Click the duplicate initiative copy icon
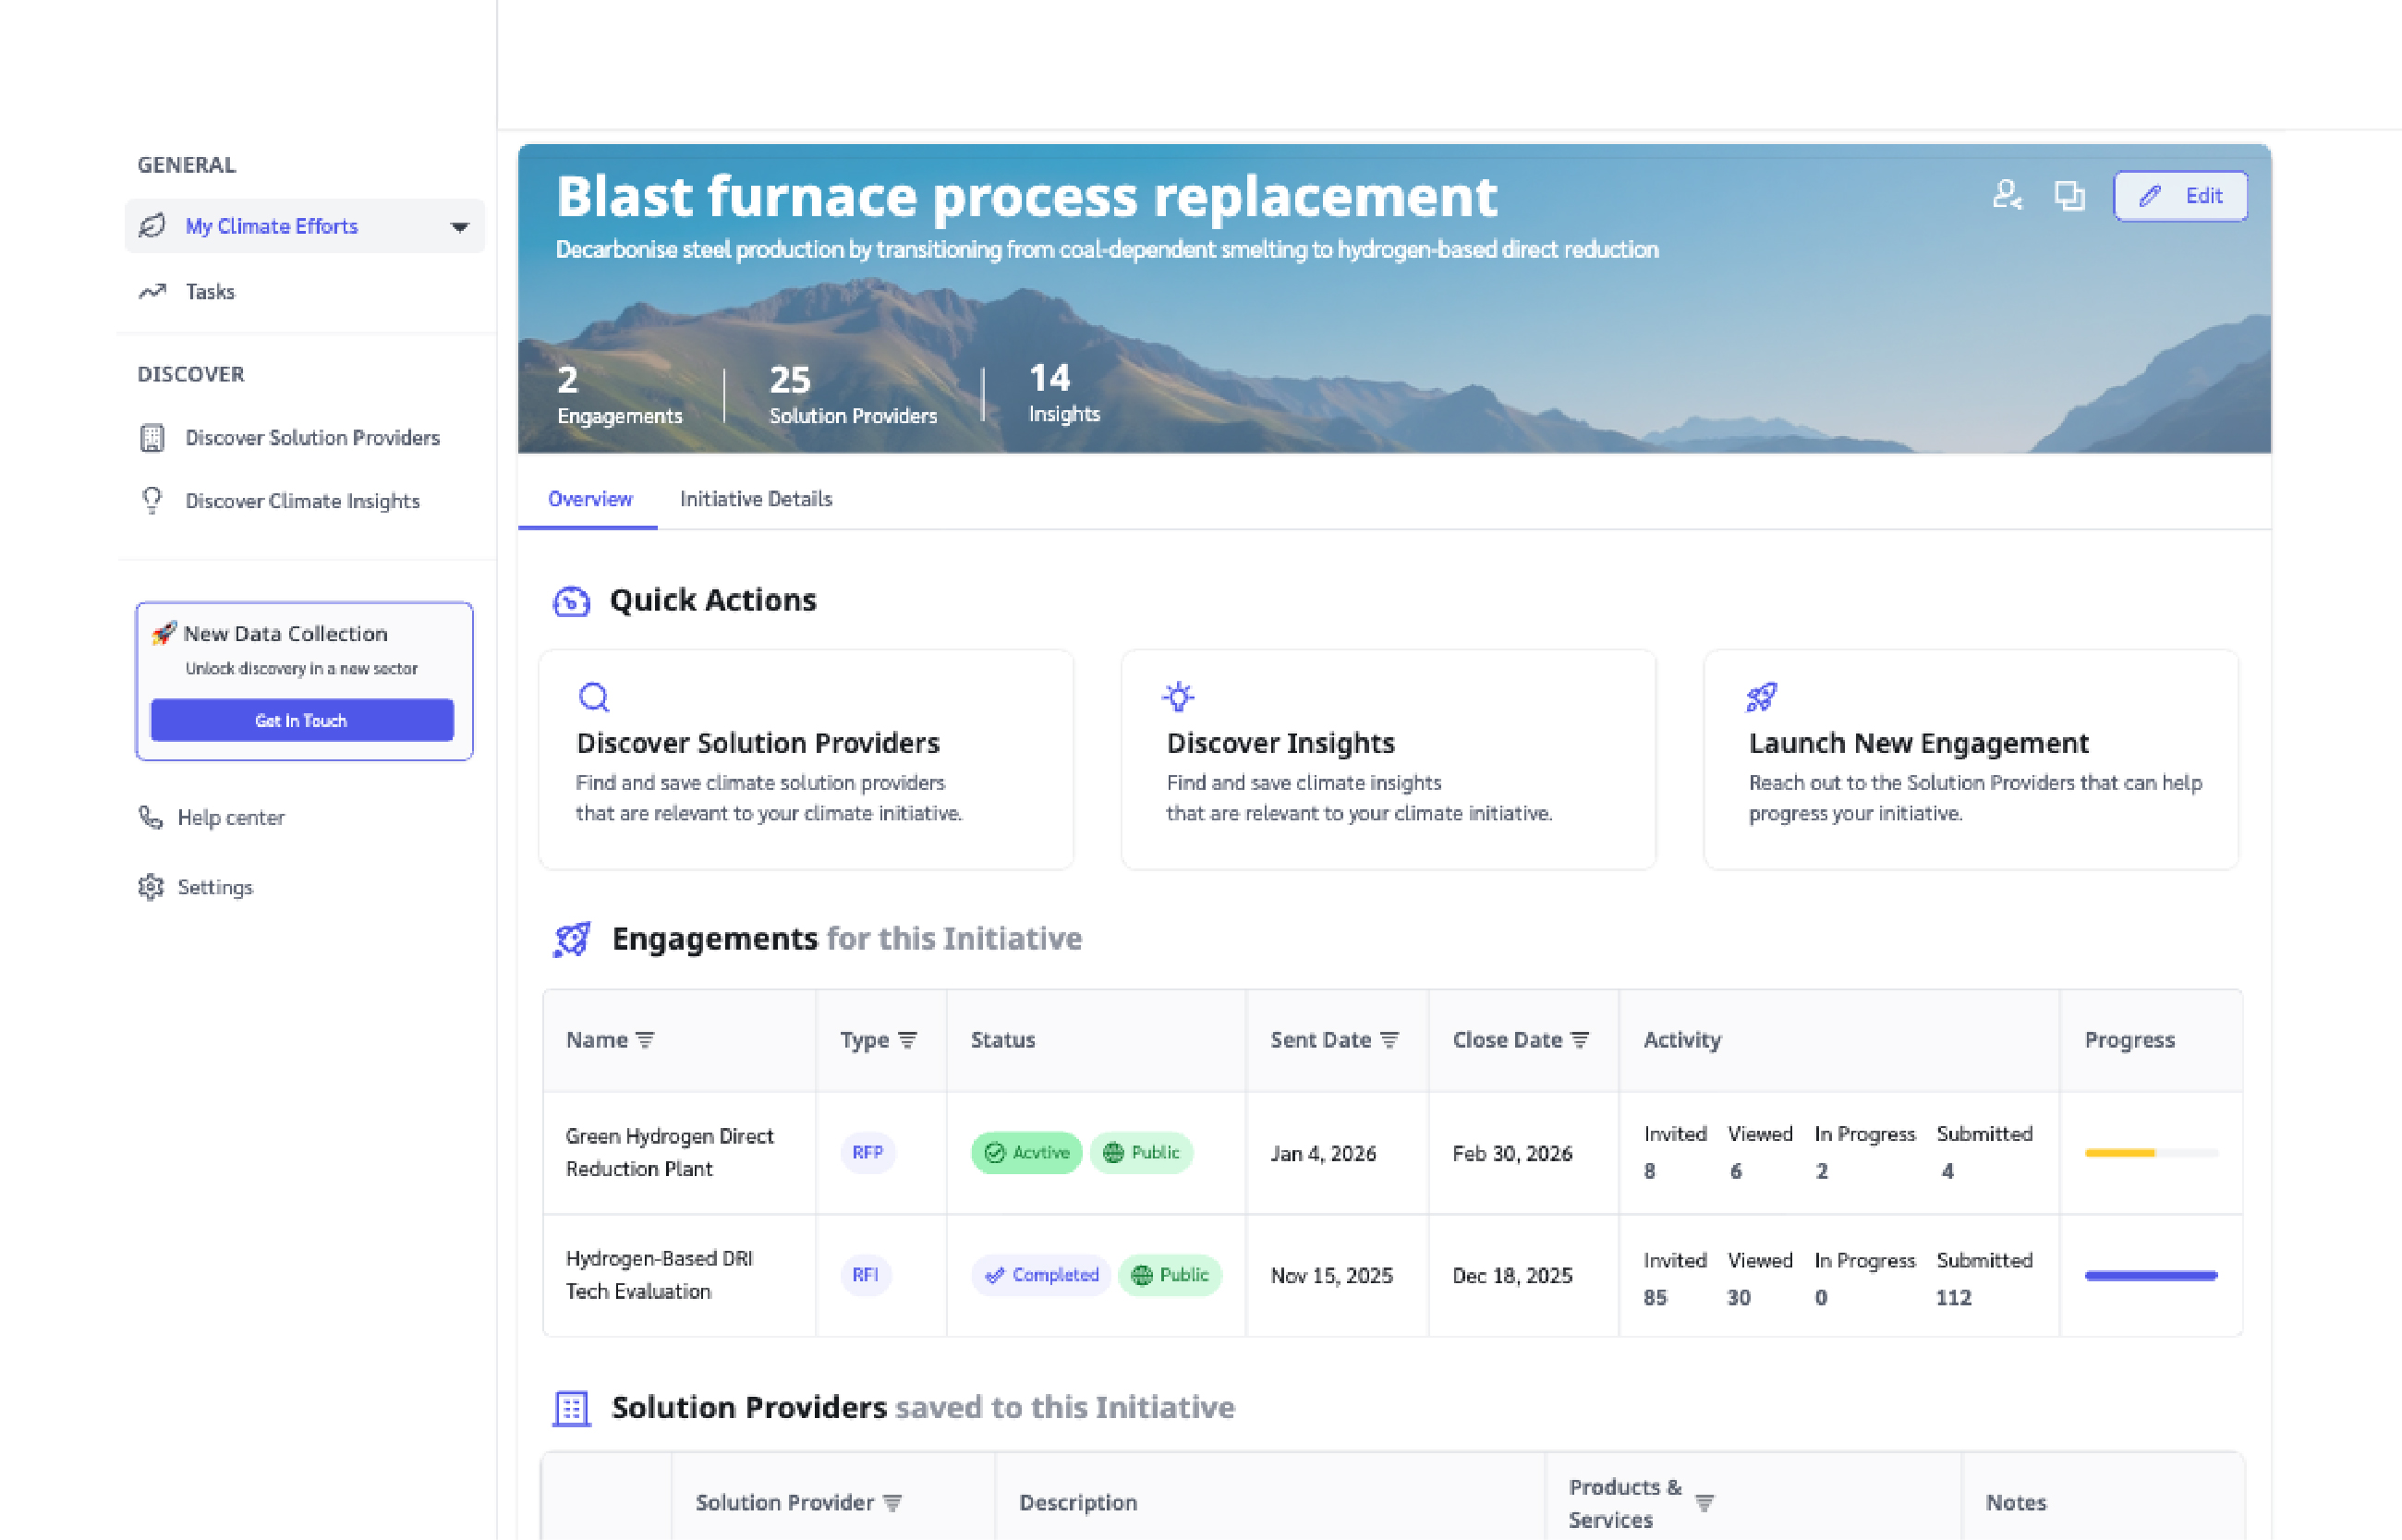This screenshot has height=1540, width=2402. click(x=2069, y=195)
